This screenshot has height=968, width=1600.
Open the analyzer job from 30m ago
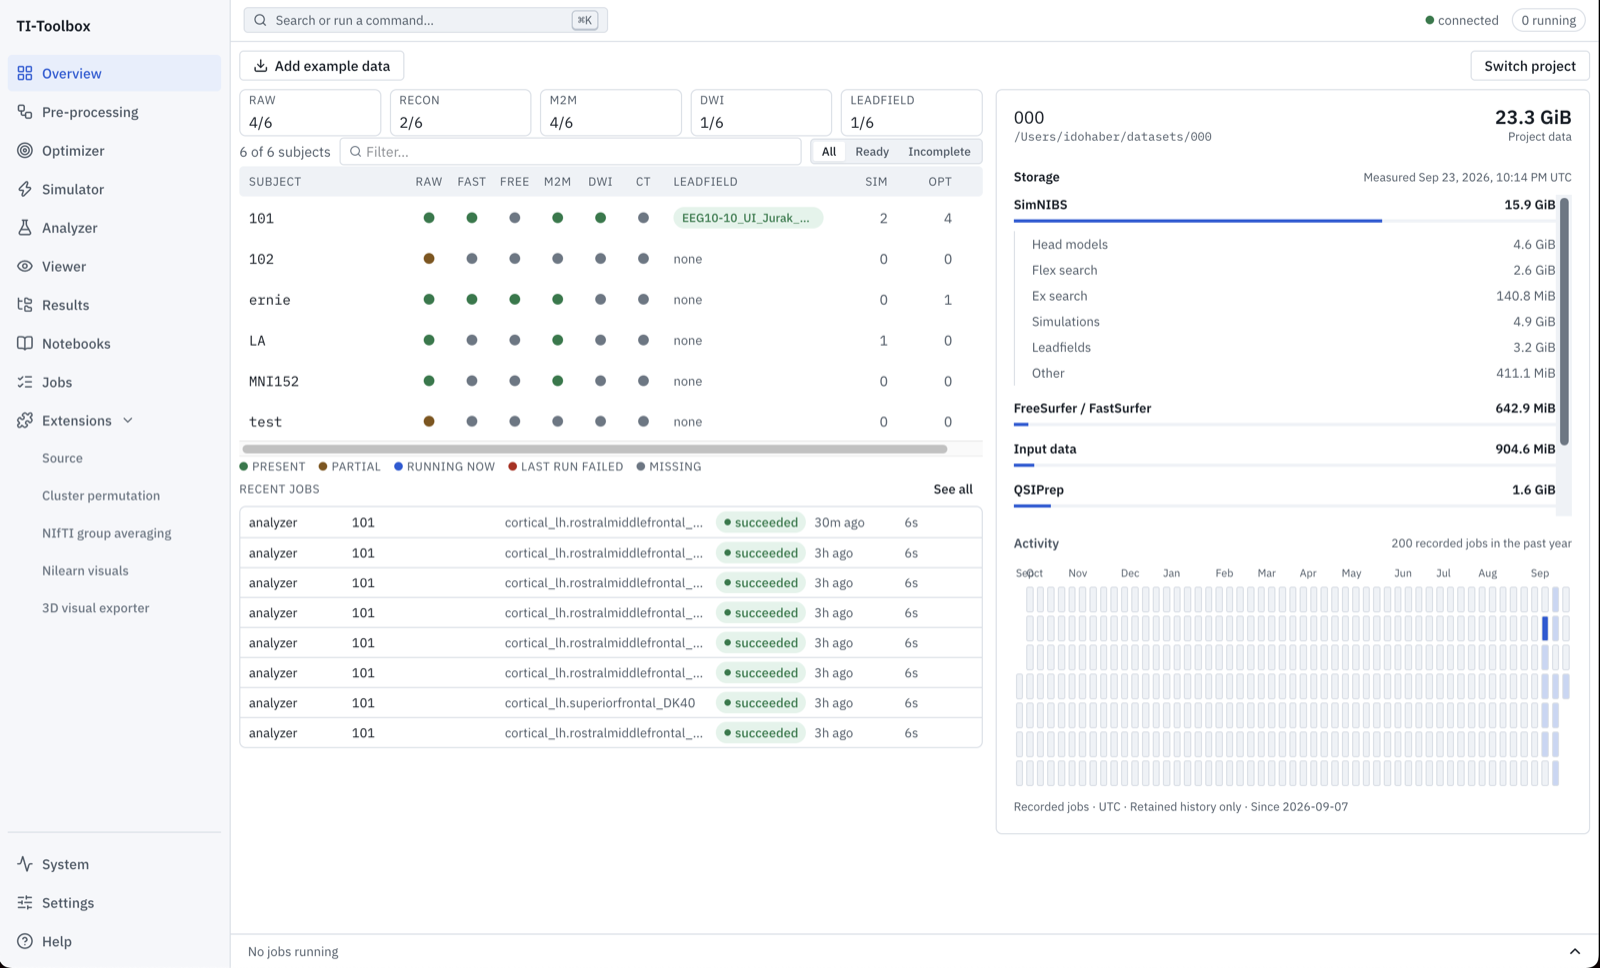point(610,522)
